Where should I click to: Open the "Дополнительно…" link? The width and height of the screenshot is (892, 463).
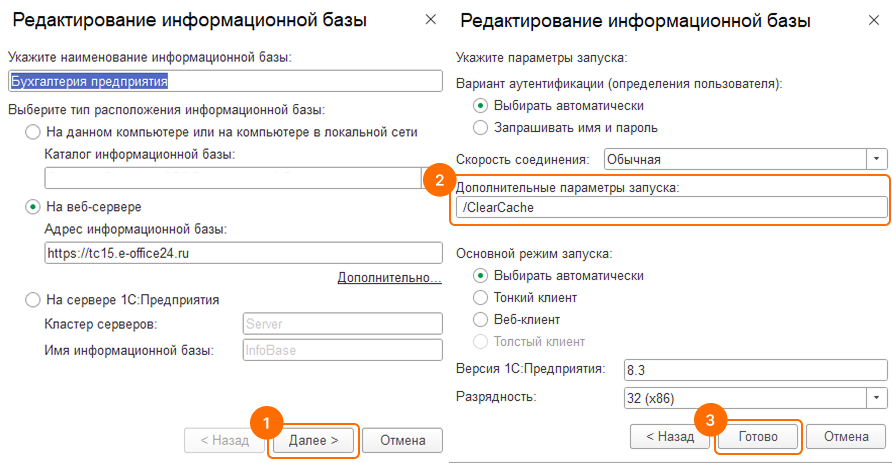(389, 277)
